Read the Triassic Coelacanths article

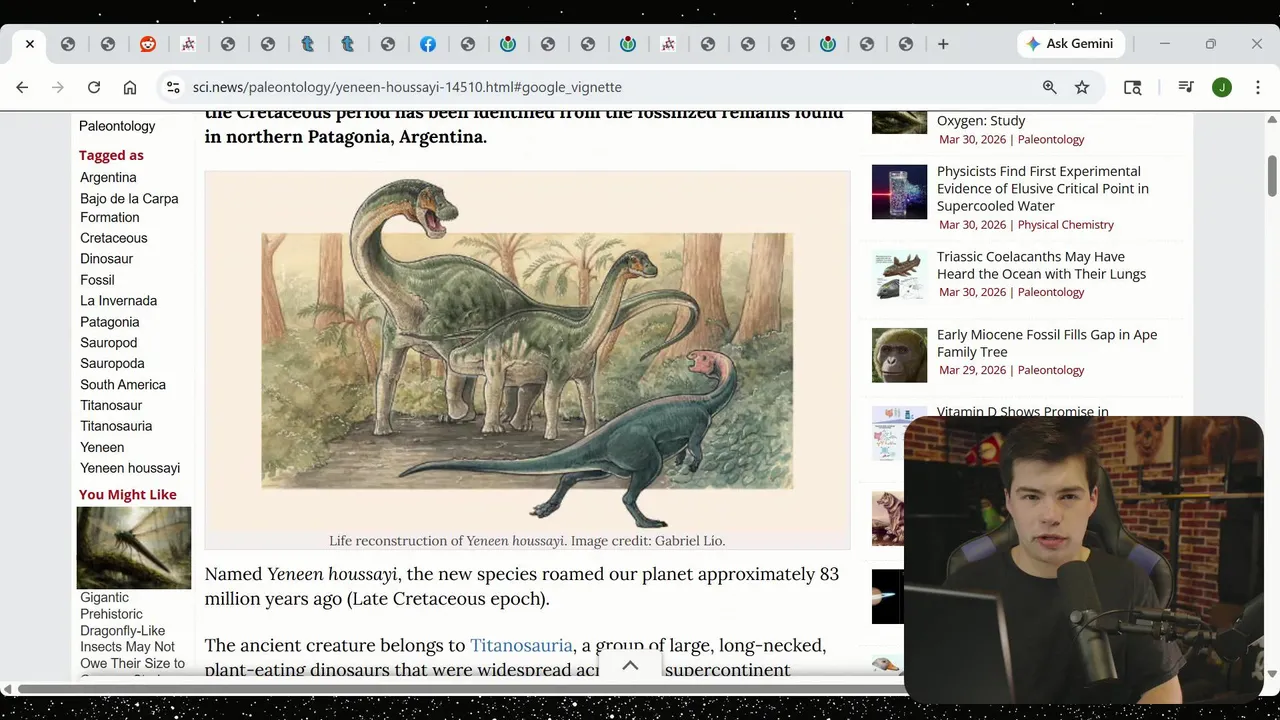click(1041, 265)
